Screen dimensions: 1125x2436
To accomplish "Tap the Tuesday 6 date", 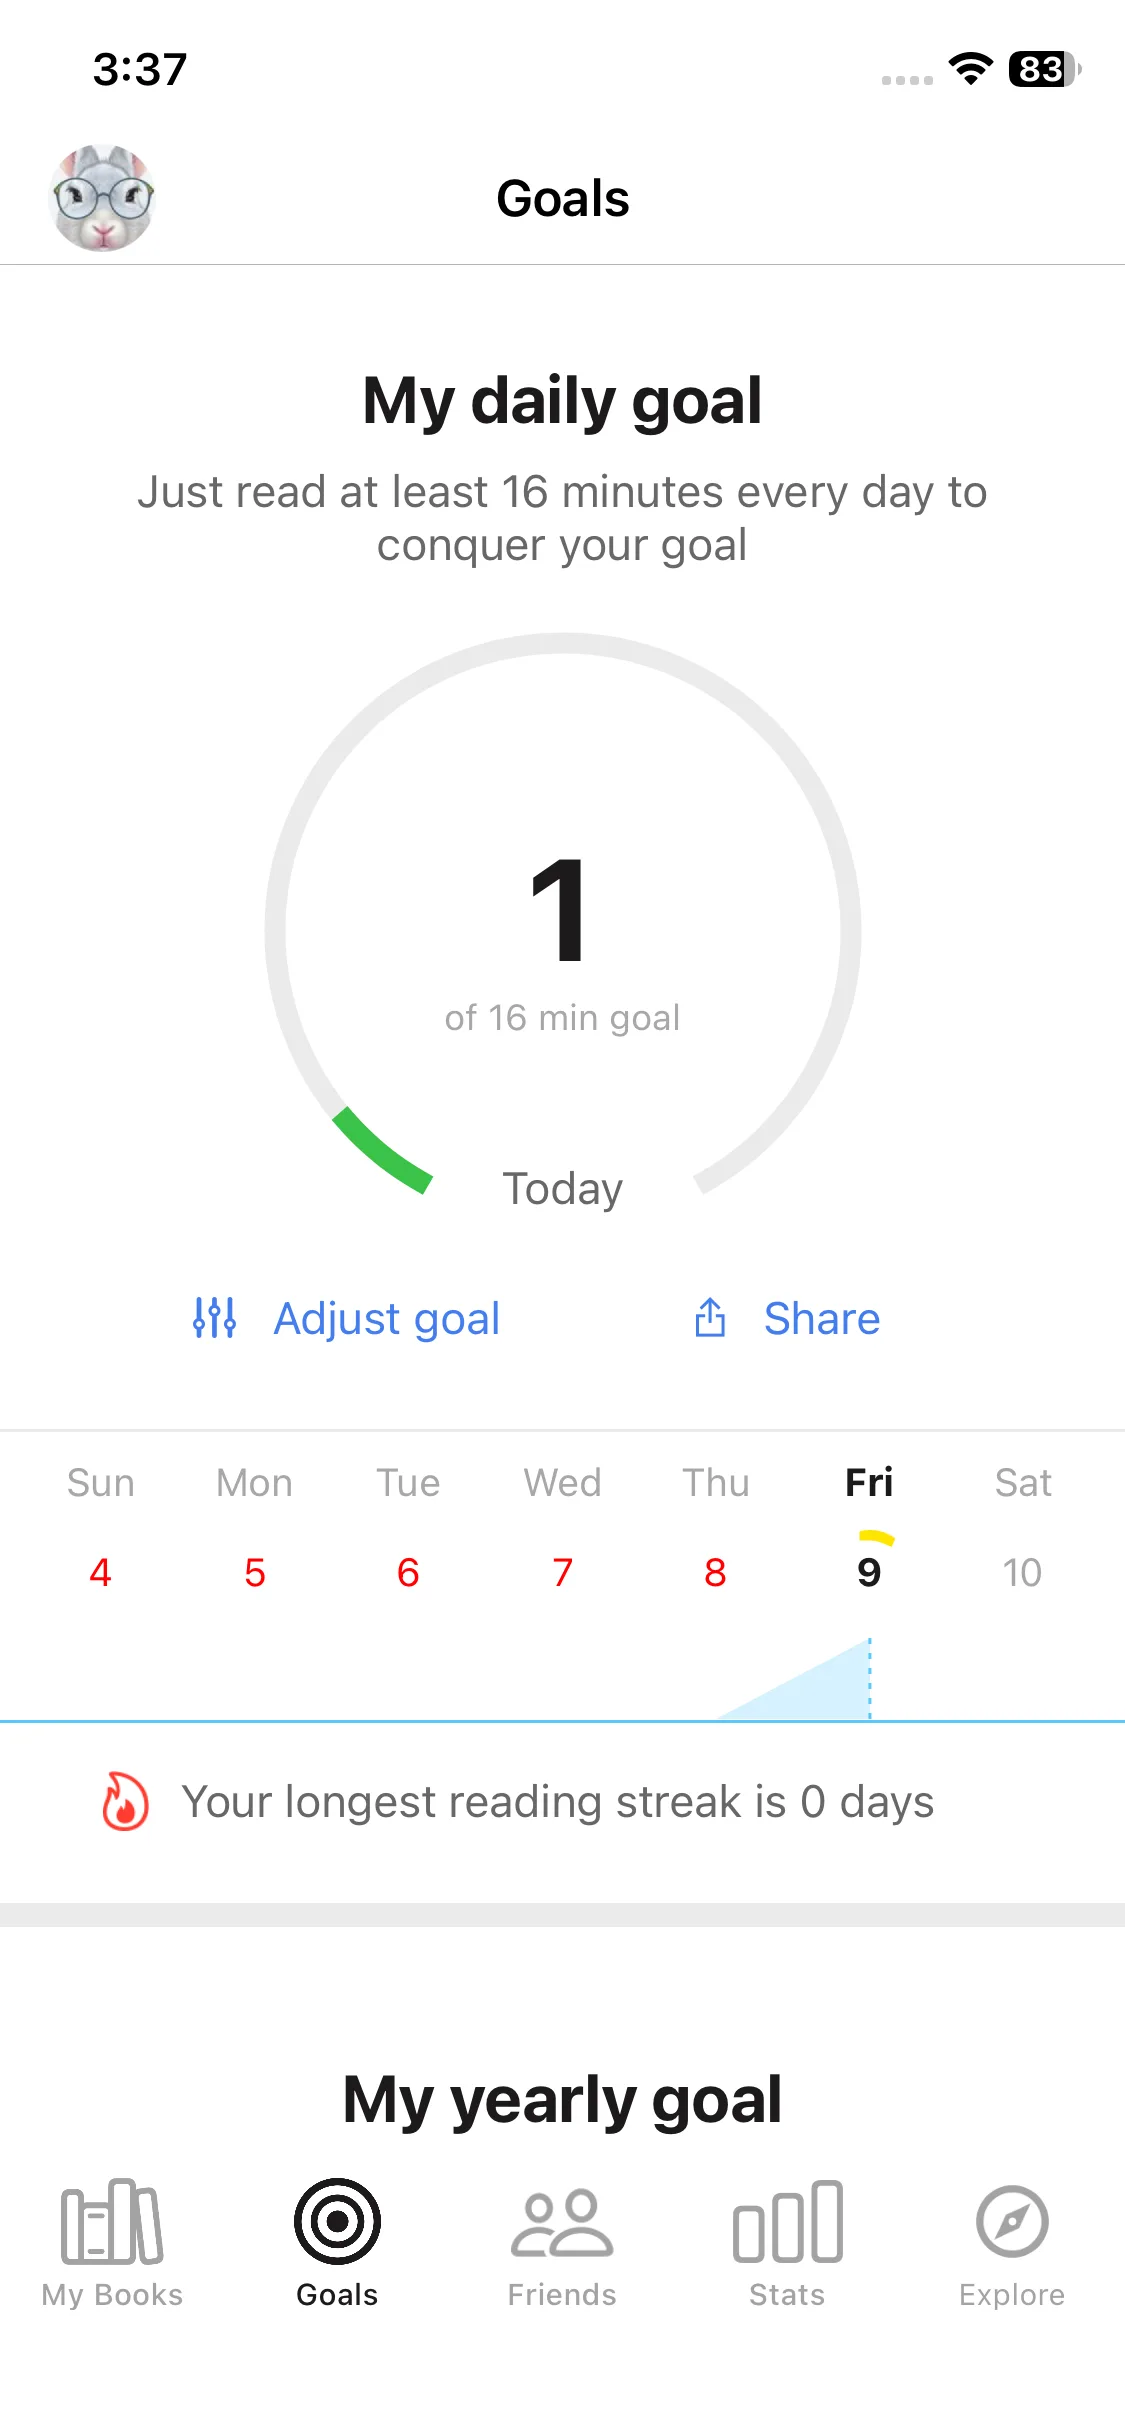I will [408, 1572].
